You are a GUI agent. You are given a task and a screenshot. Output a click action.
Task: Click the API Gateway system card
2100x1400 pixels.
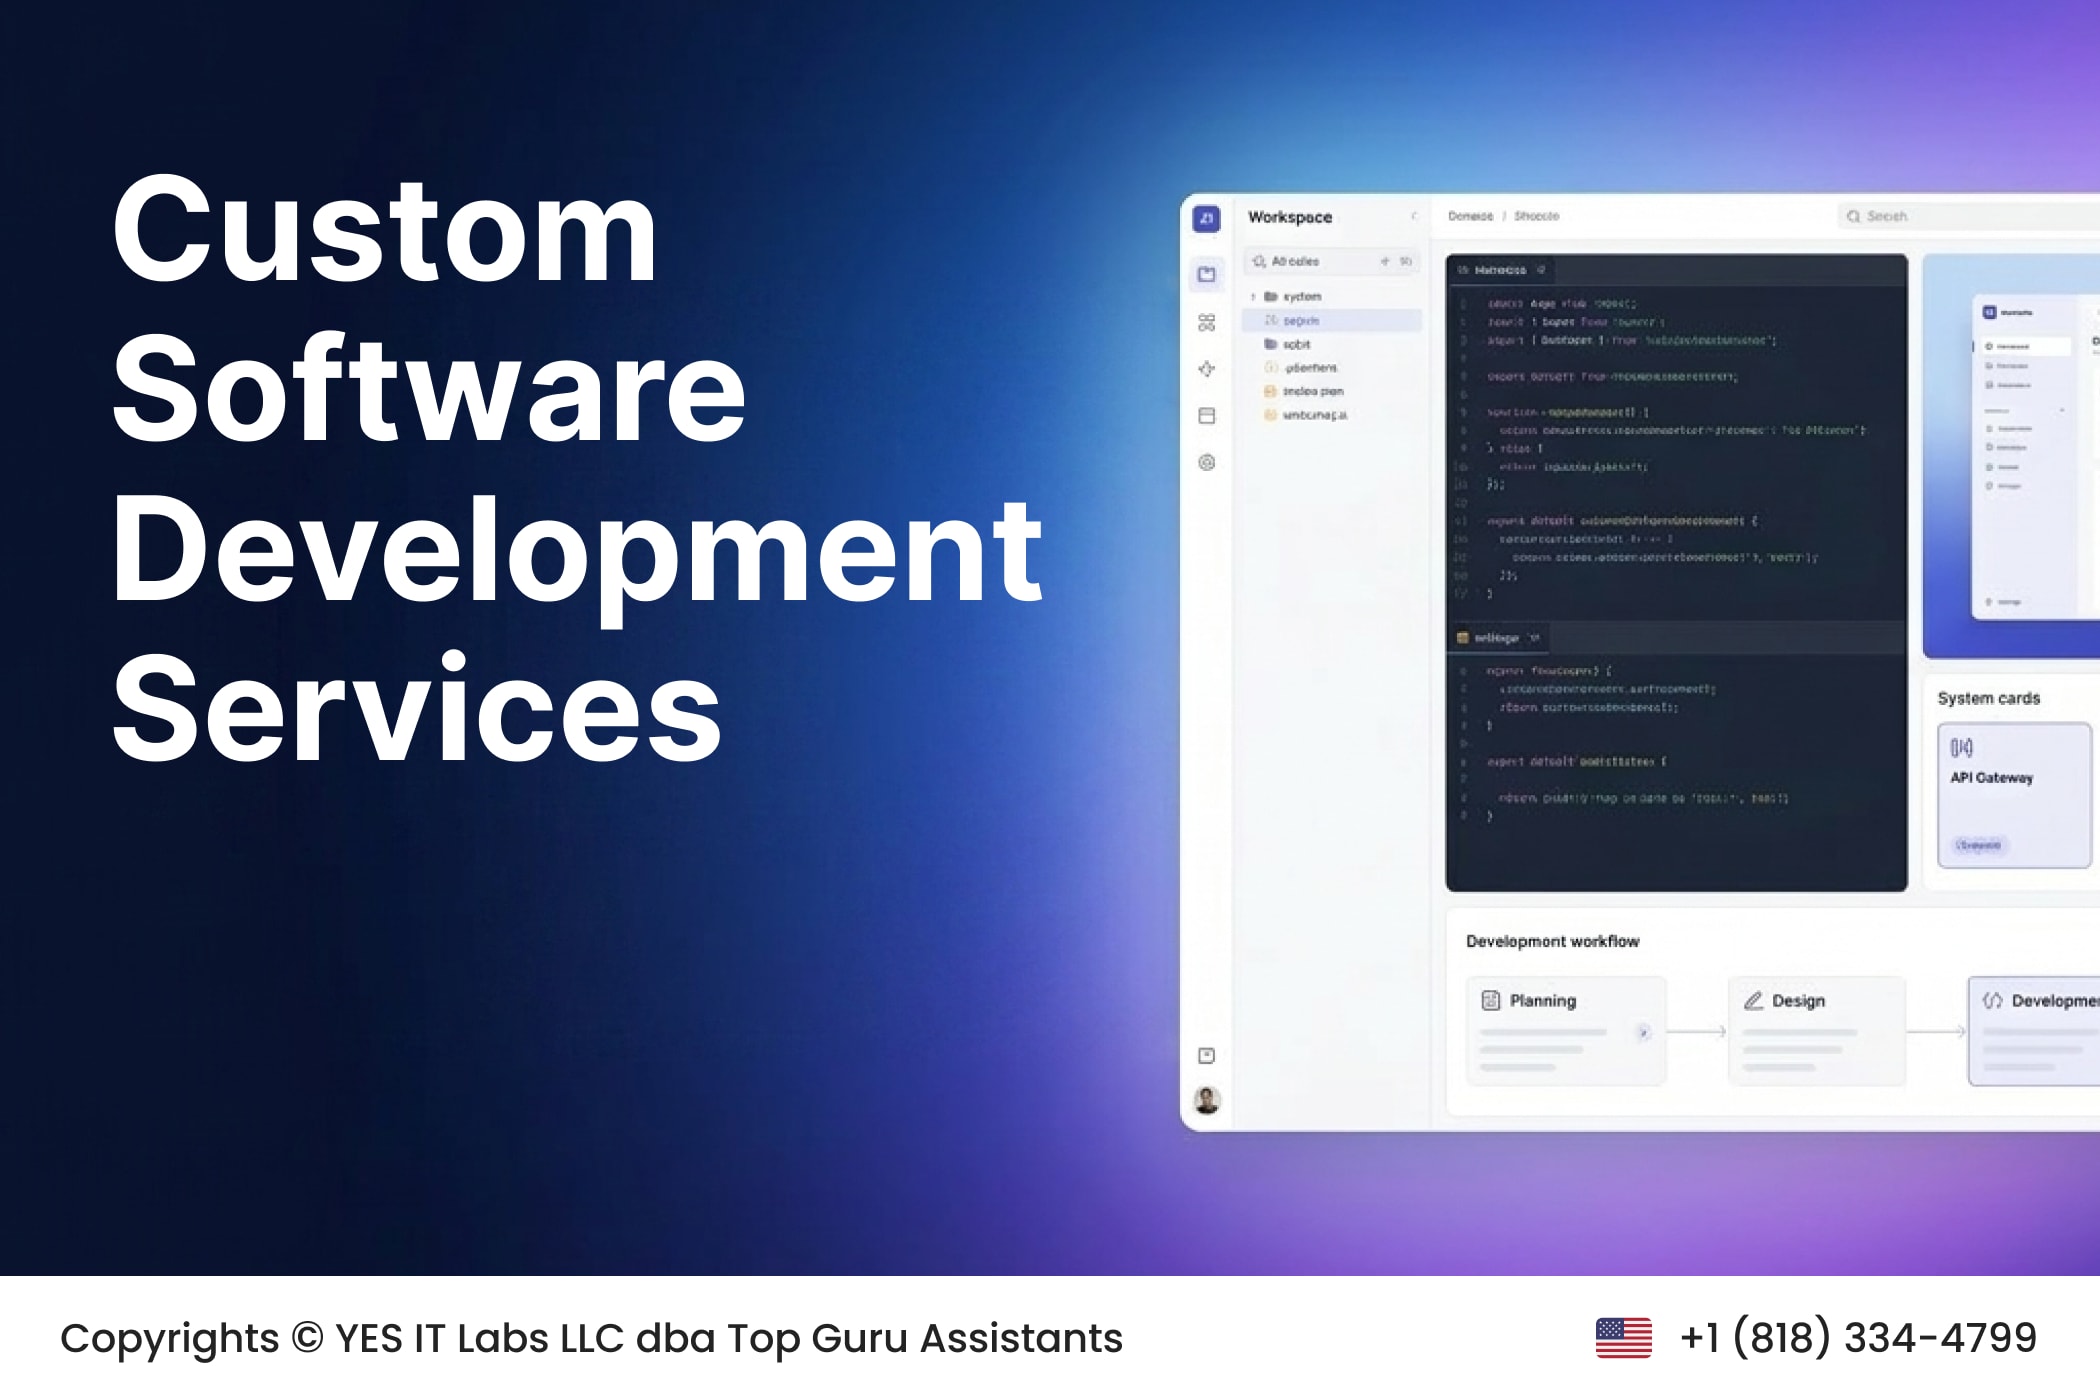click(x=2014, y=796)
